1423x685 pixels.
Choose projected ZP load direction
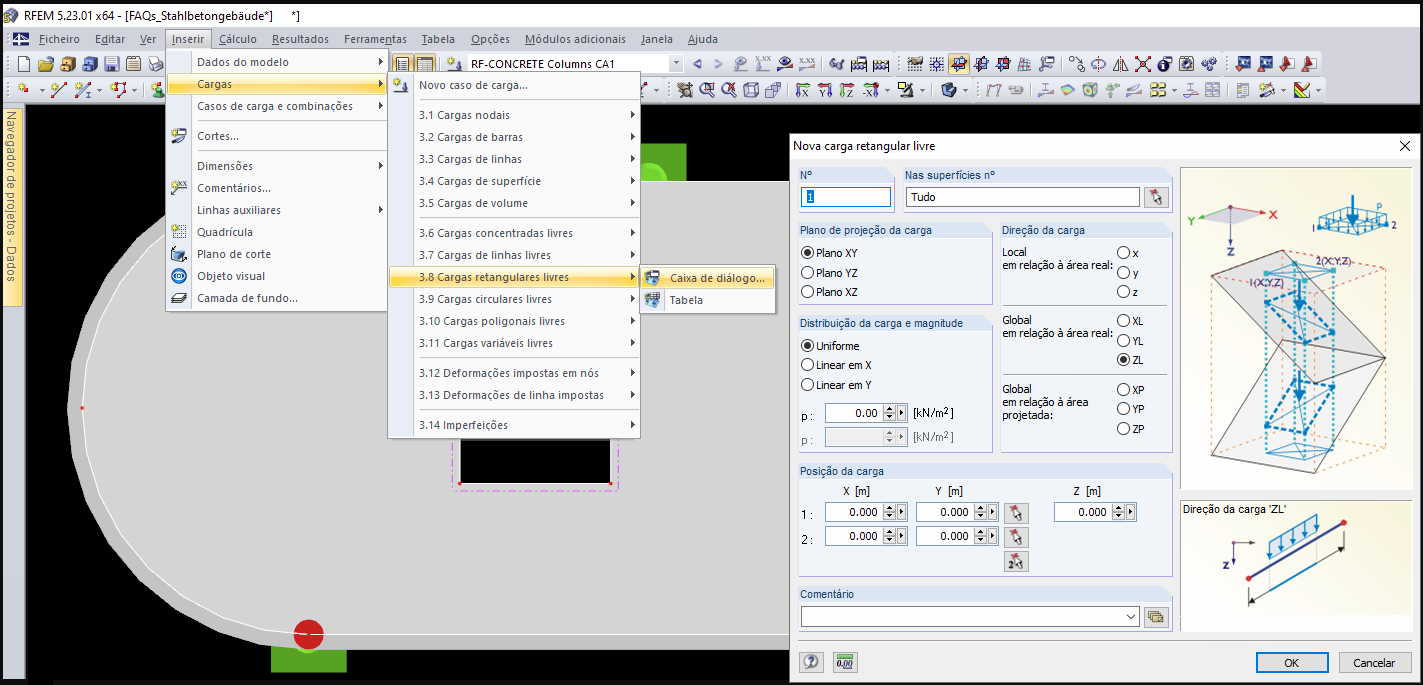coord(1123,429)
